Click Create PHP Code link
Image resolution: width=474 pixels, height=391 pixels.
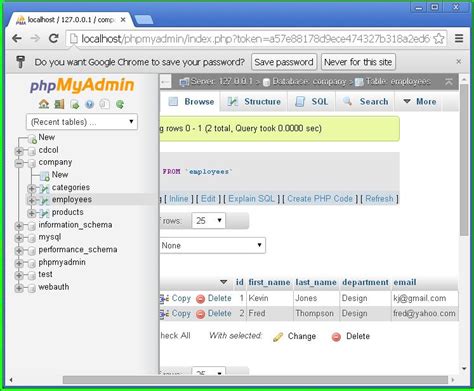[320, 199]
